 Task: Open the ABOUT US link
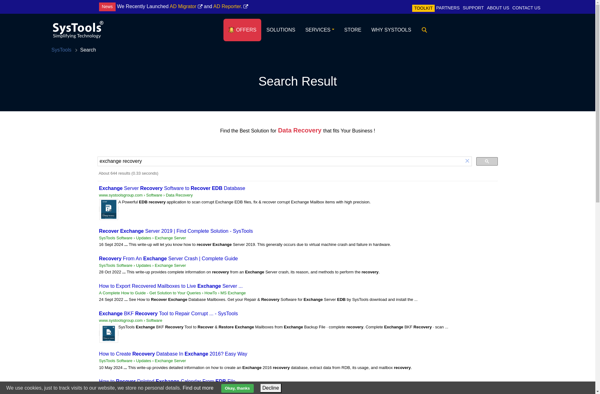tap(498, 8)
